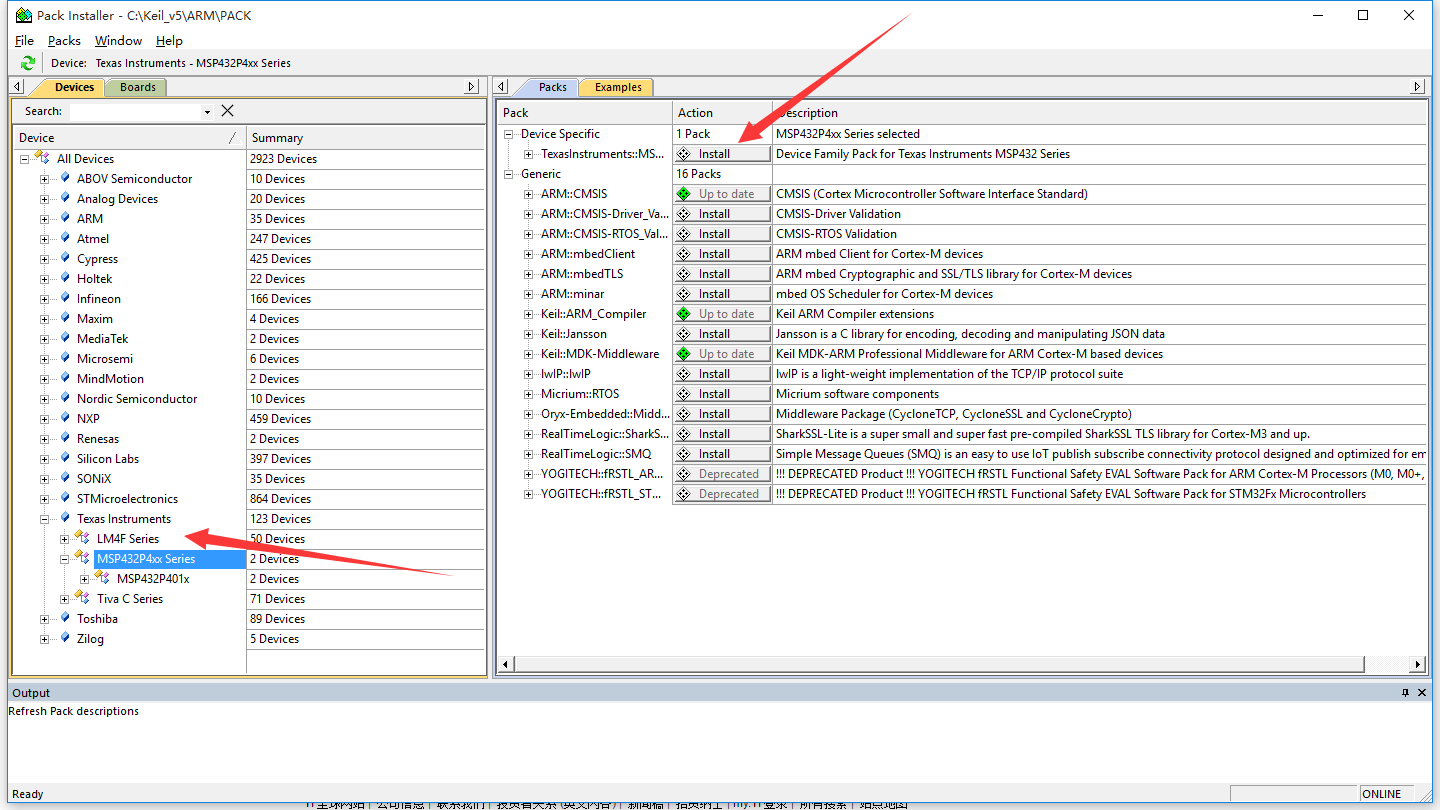This screenshot has height=810, width=1440.
Task: Select the Packs tab
Action: (x=552, y=87)
